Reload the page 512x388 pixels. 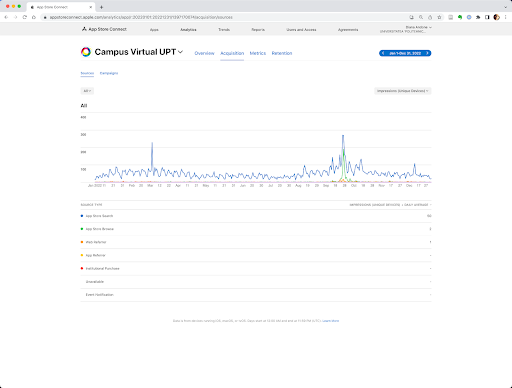(x=25, y=17)
